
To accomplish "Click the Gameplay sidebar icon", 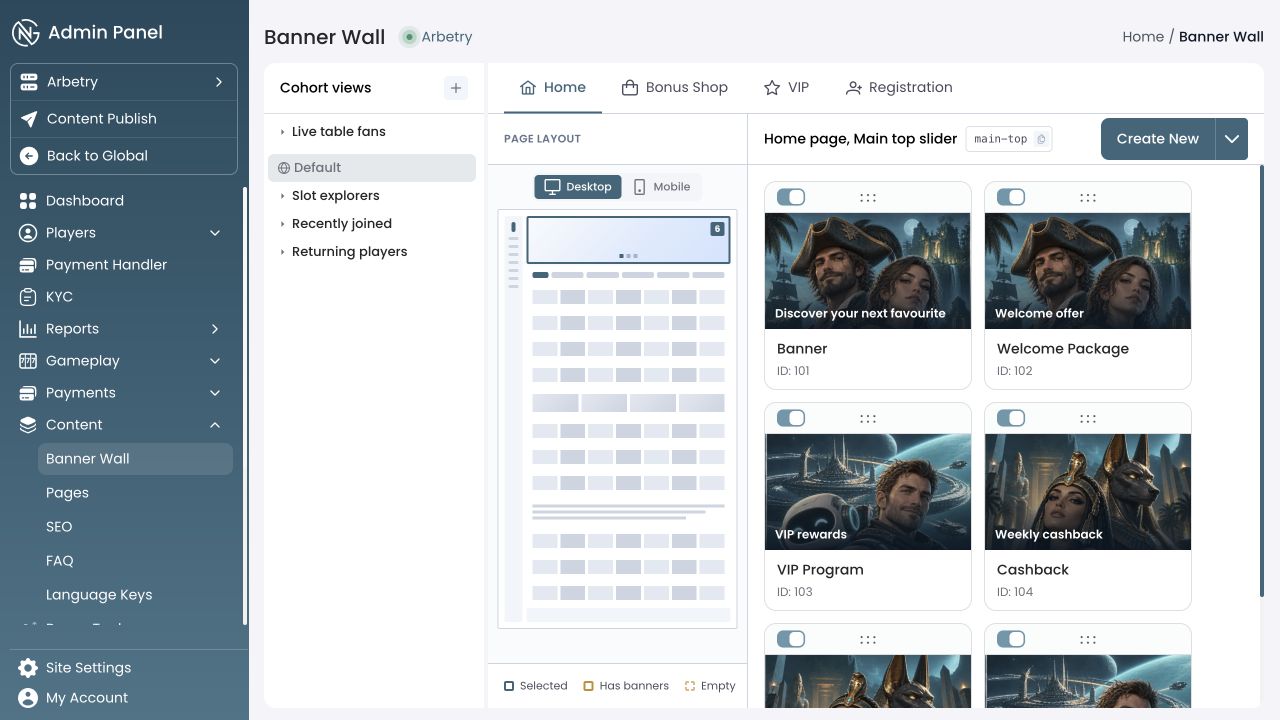I will (28, 361).
